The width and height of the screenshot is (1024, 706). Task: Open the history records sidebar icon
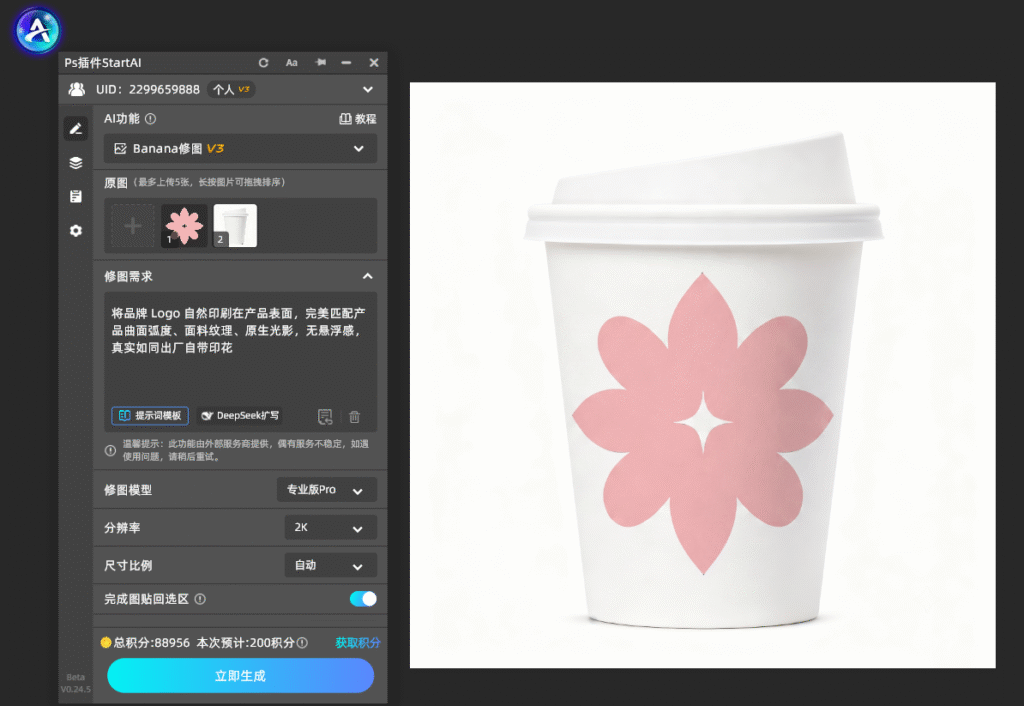point(76,196)
